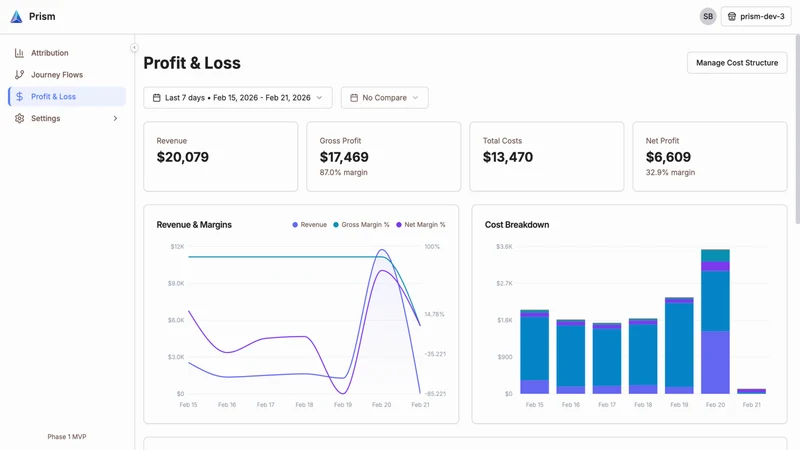This screenshot has width=800, height=450.
Task: Collapse the sidebar with the arrow handle
Action: [x=134, y=47]
